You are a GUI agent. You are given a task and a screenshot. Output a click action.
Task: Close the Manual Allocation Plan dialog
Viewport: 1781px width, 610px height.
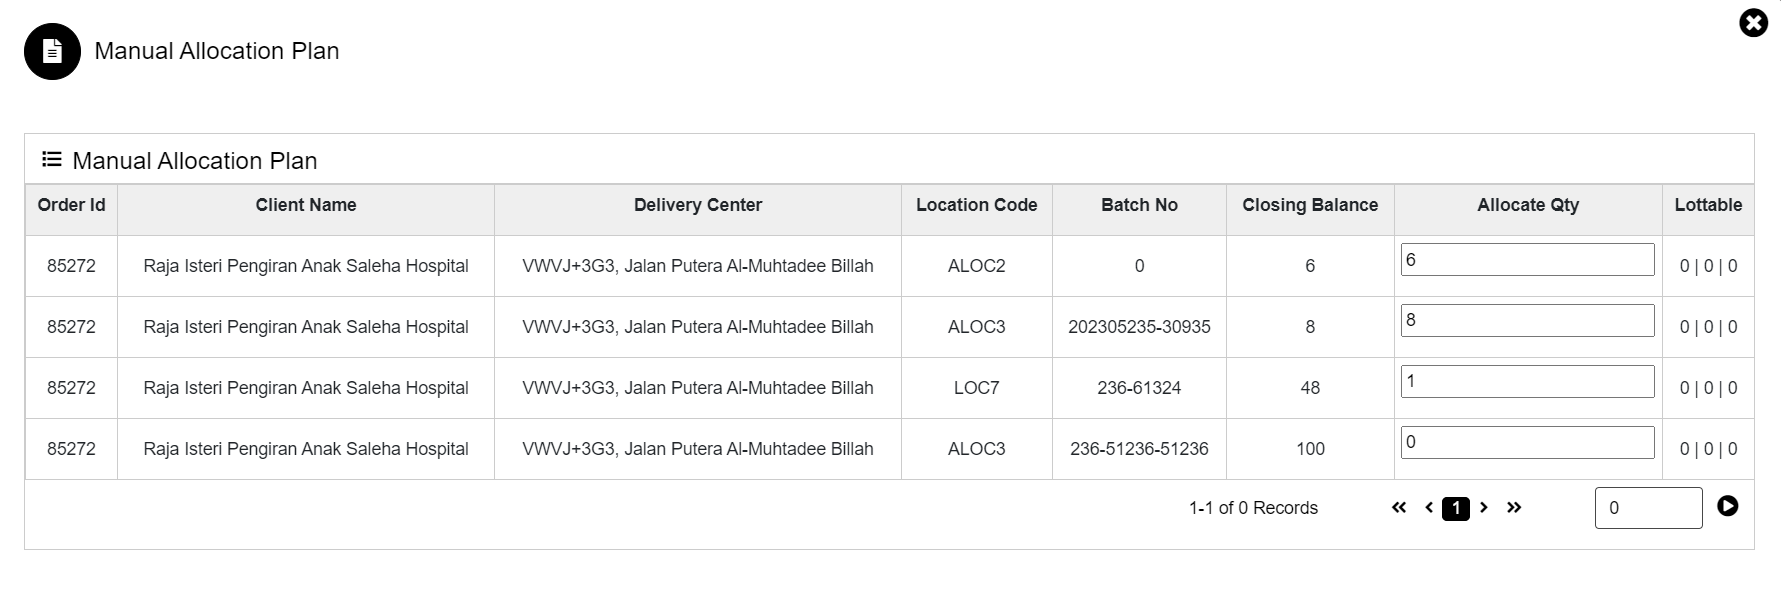tap(1753, 23)
